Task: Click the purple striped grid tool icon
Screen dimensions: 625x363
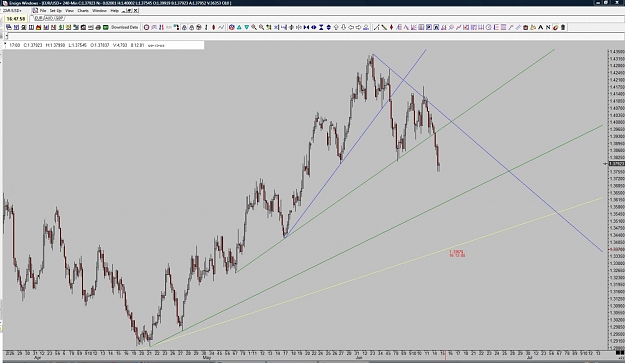Action: tap(503, 27)
